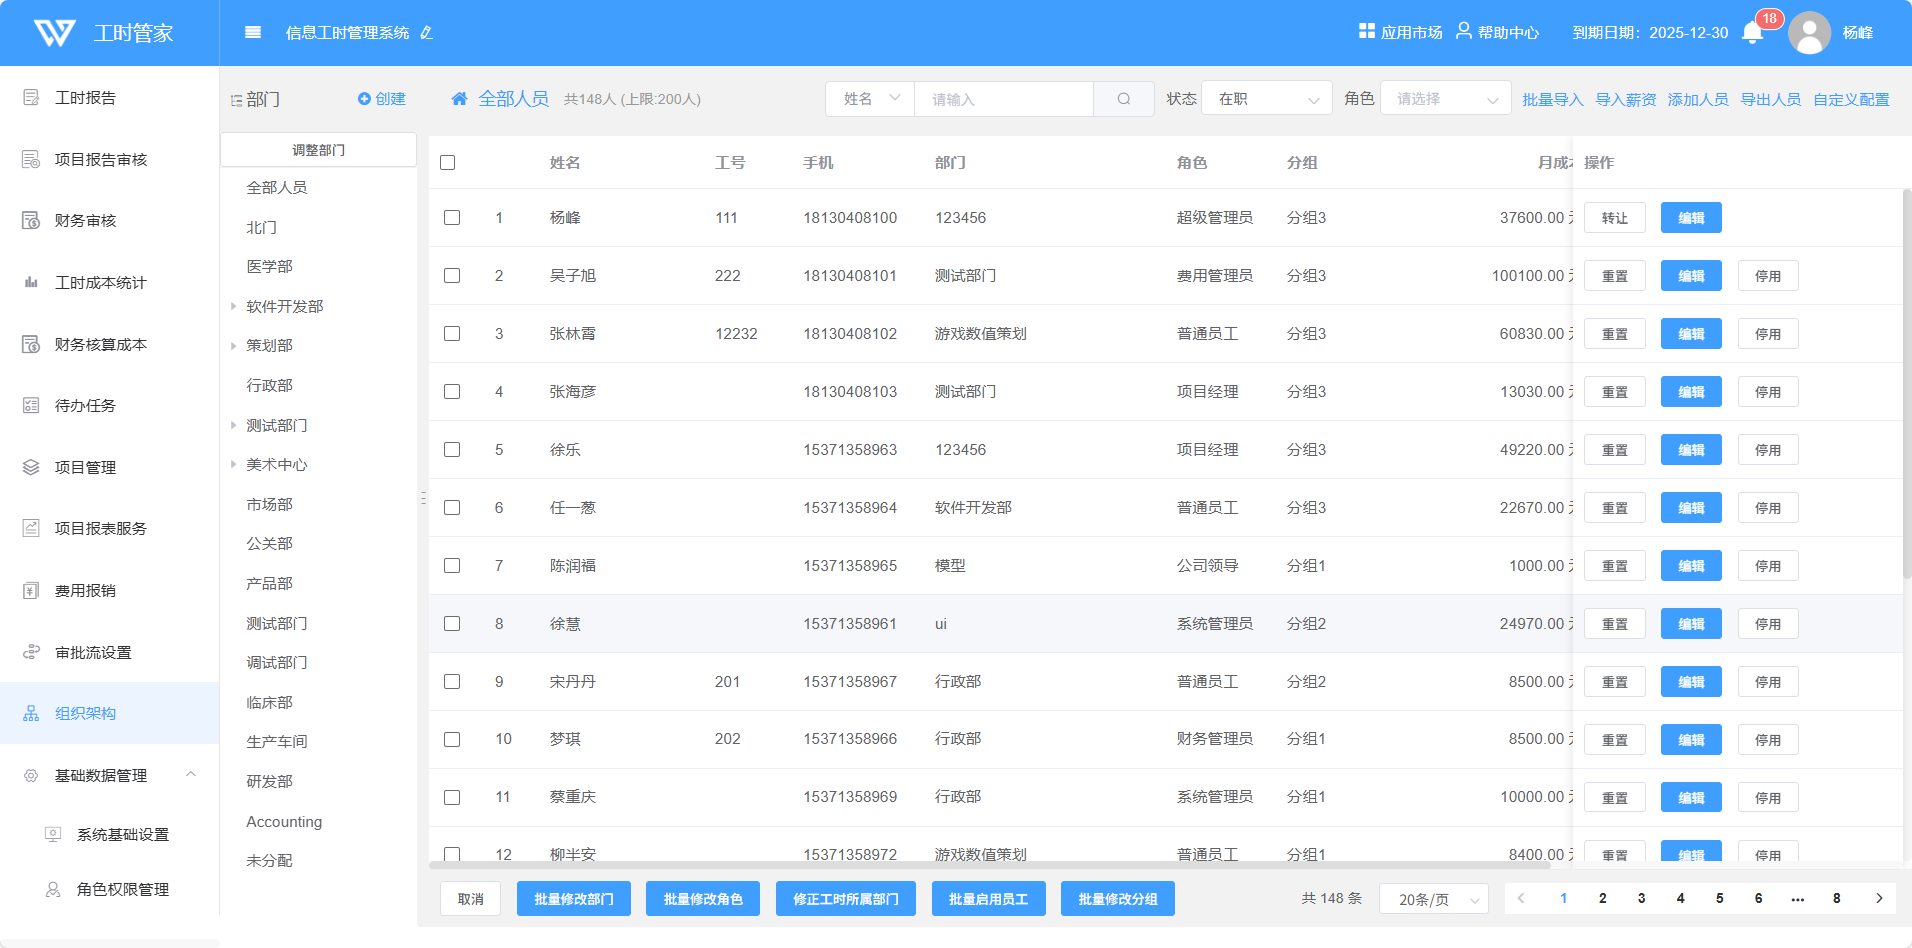Check the select-all checkbox in table header
1912x948 pixels.
click(448, 163)
